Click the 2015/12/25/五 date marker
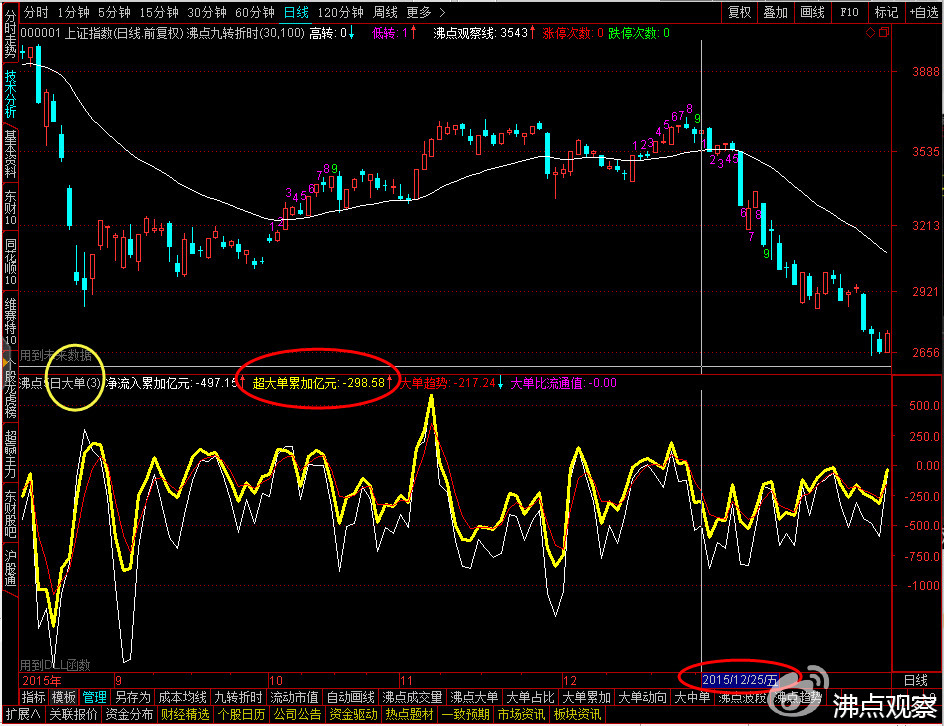The image size is (944, 726). tap(740, 680)
